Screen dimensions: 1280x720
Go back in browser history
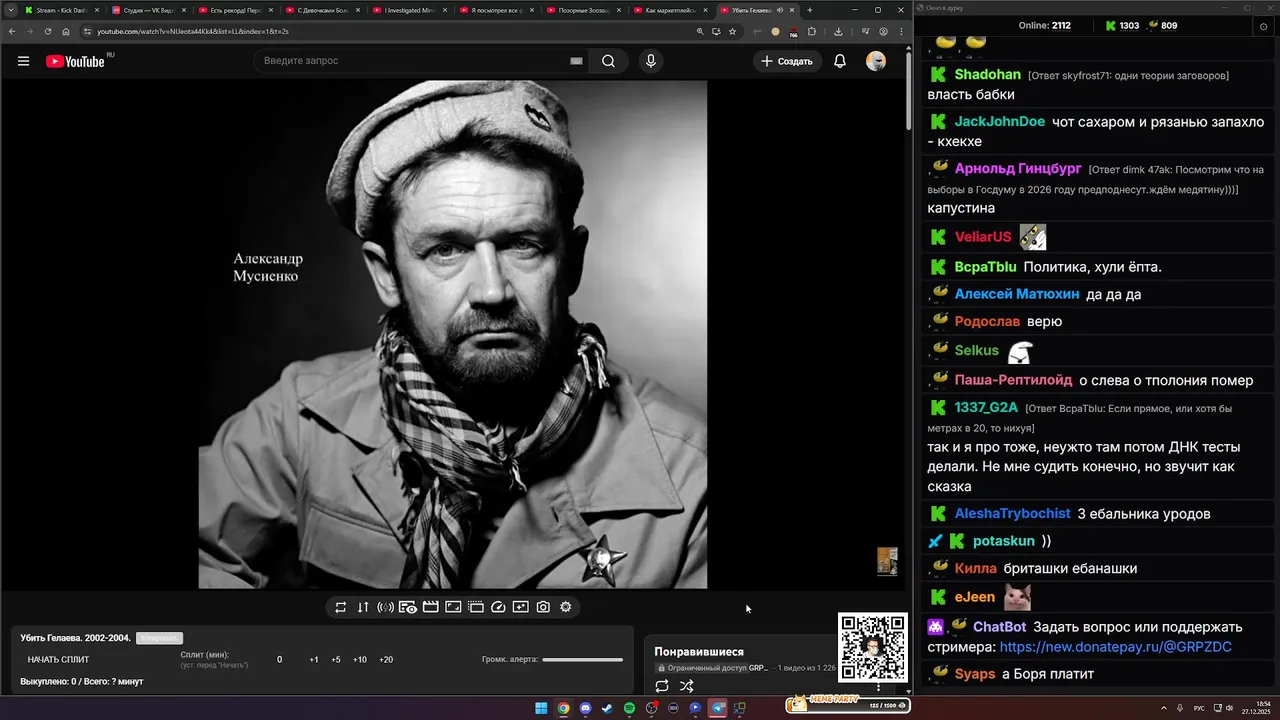tap(12, 31)
